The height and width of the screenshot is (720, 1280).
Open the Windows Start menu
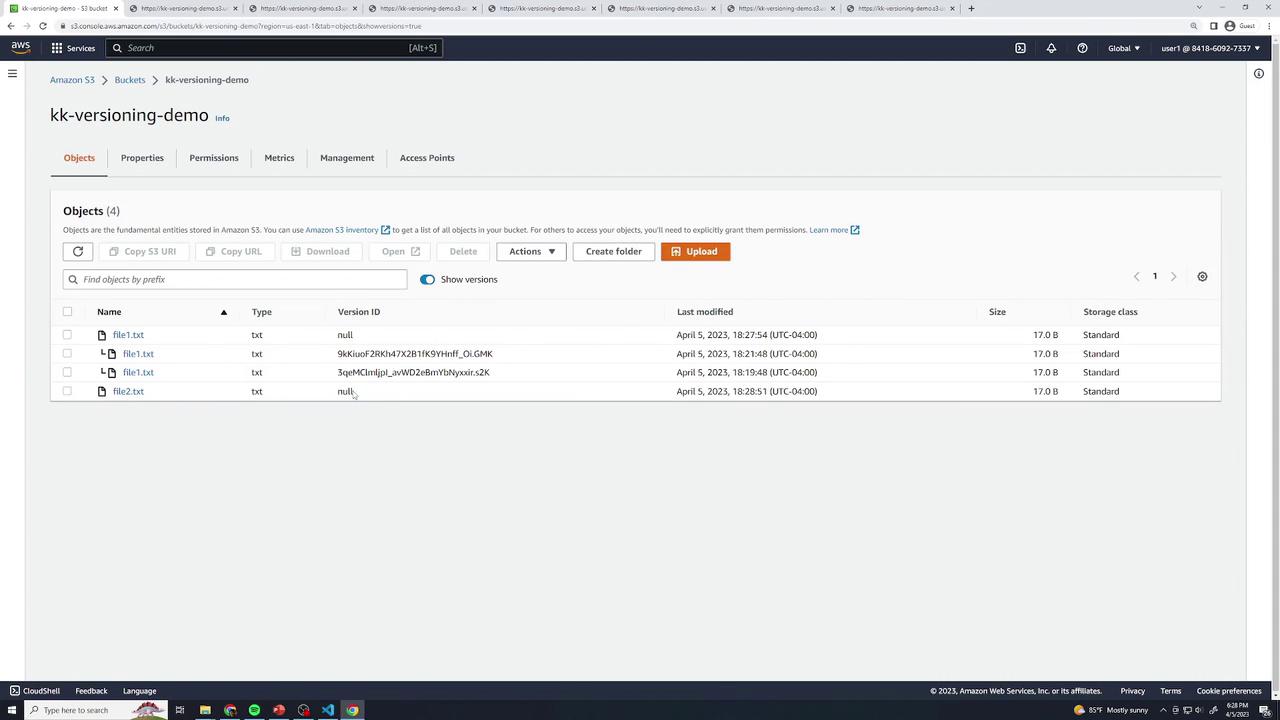click(11, 710)
